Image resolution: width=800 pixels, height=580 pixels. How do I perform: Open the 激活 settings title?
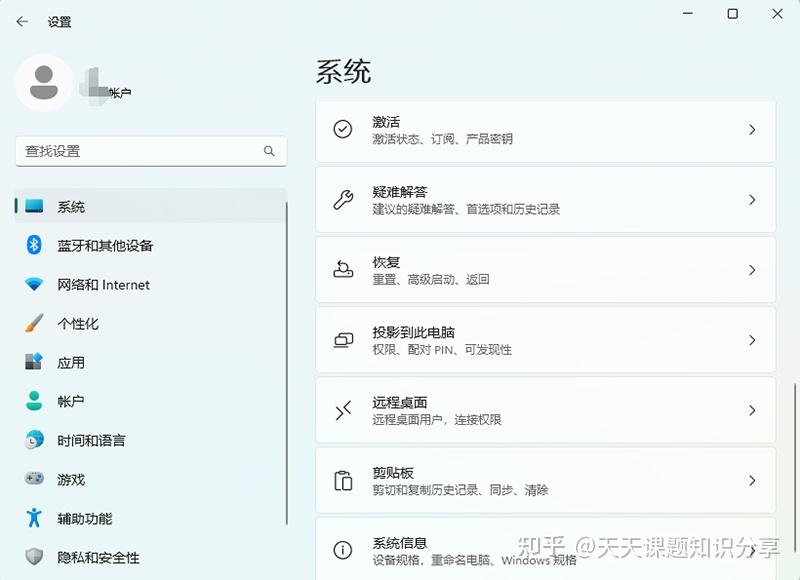point(386,122)
